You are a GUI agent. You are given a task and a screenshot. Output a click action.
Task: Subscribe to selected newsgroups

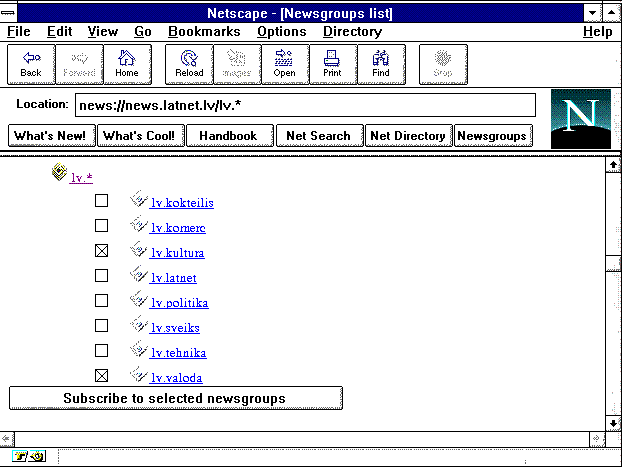(176, 398)
